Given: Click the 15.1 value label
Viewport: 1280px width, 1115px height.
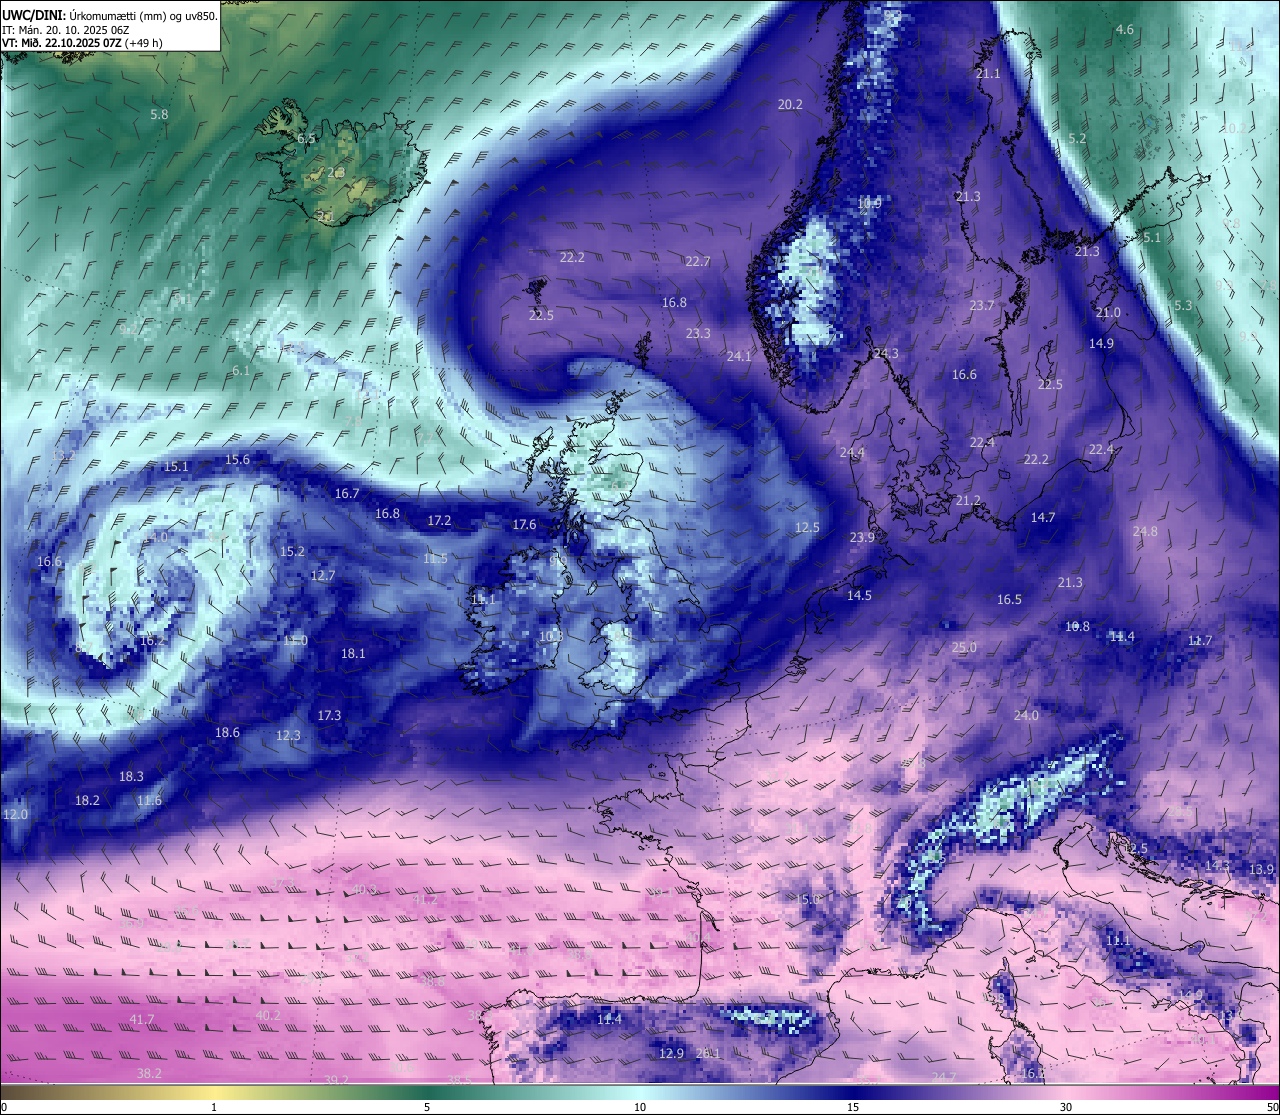Looking at the screenshot, I should pos(176,467).
